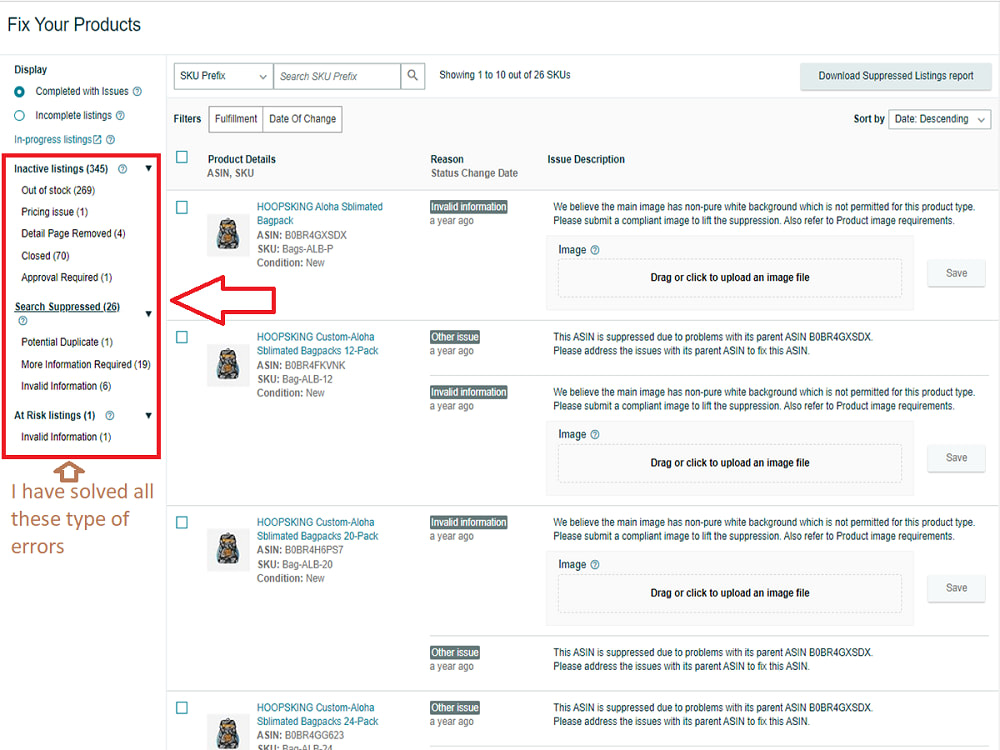Click the Search SKU Prefix input field

pos(337,76)
